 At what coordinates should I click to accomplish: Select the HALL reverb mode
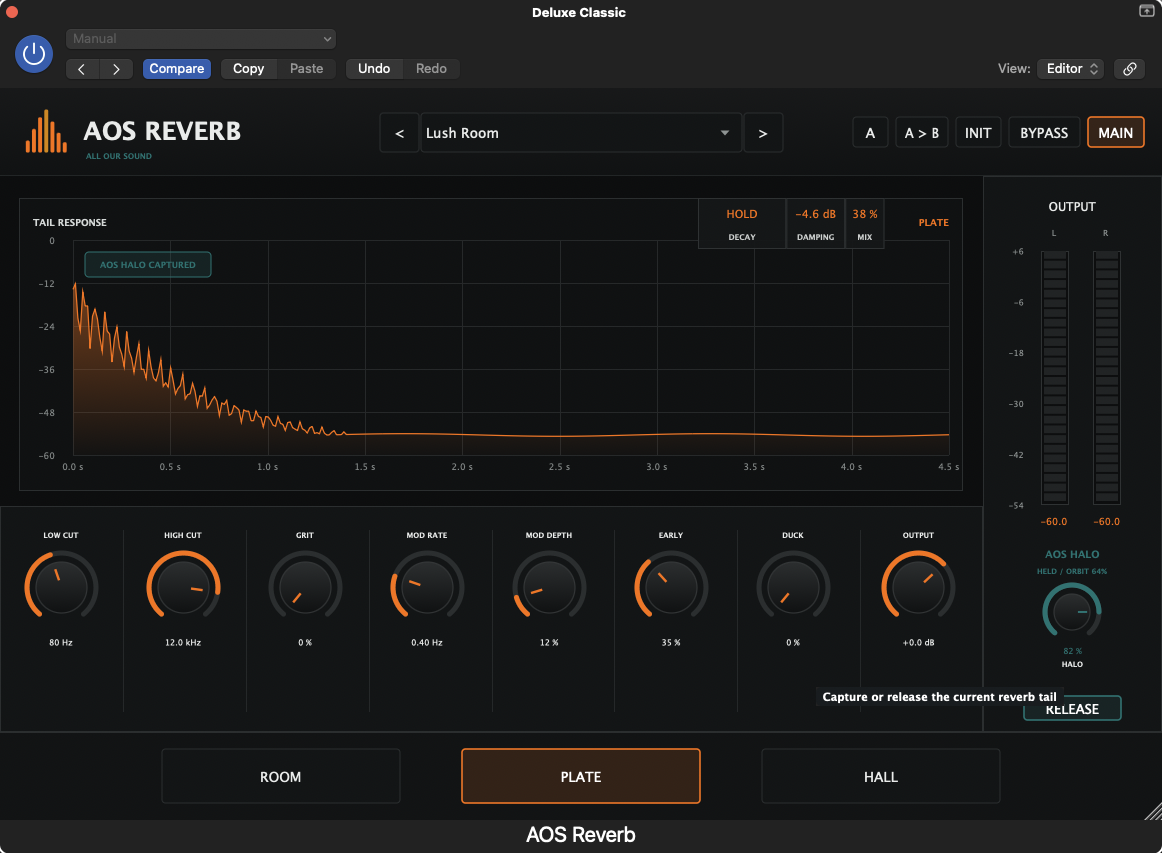click(880, 777)
